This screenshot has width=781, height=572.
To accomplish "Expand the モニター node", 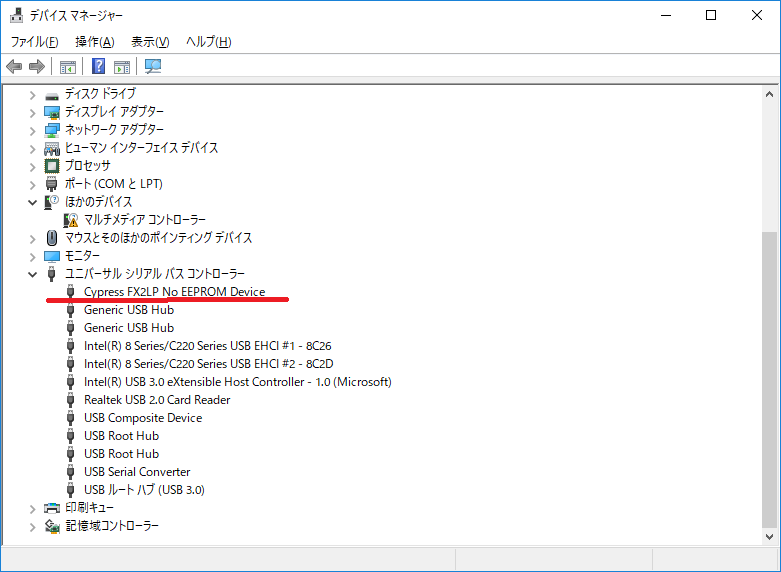I will tap(32, 256).
